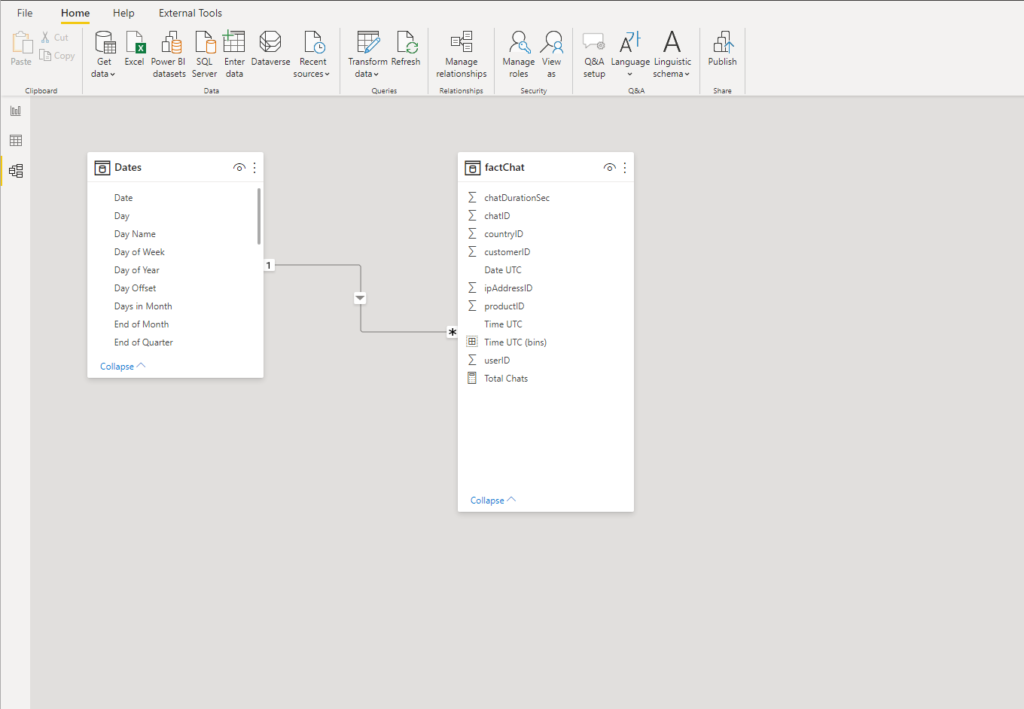Click the one-side relationship marker
The image size is (1024, 709).
(x=268, y=265)
